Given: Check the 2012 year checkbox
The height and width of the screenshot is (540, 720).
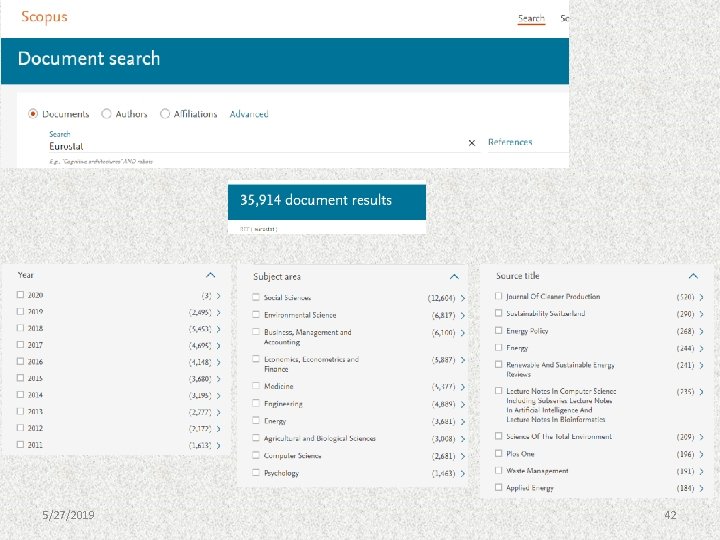Looking at the screenshot, I should pyautogui.click(x=20, y=428).
